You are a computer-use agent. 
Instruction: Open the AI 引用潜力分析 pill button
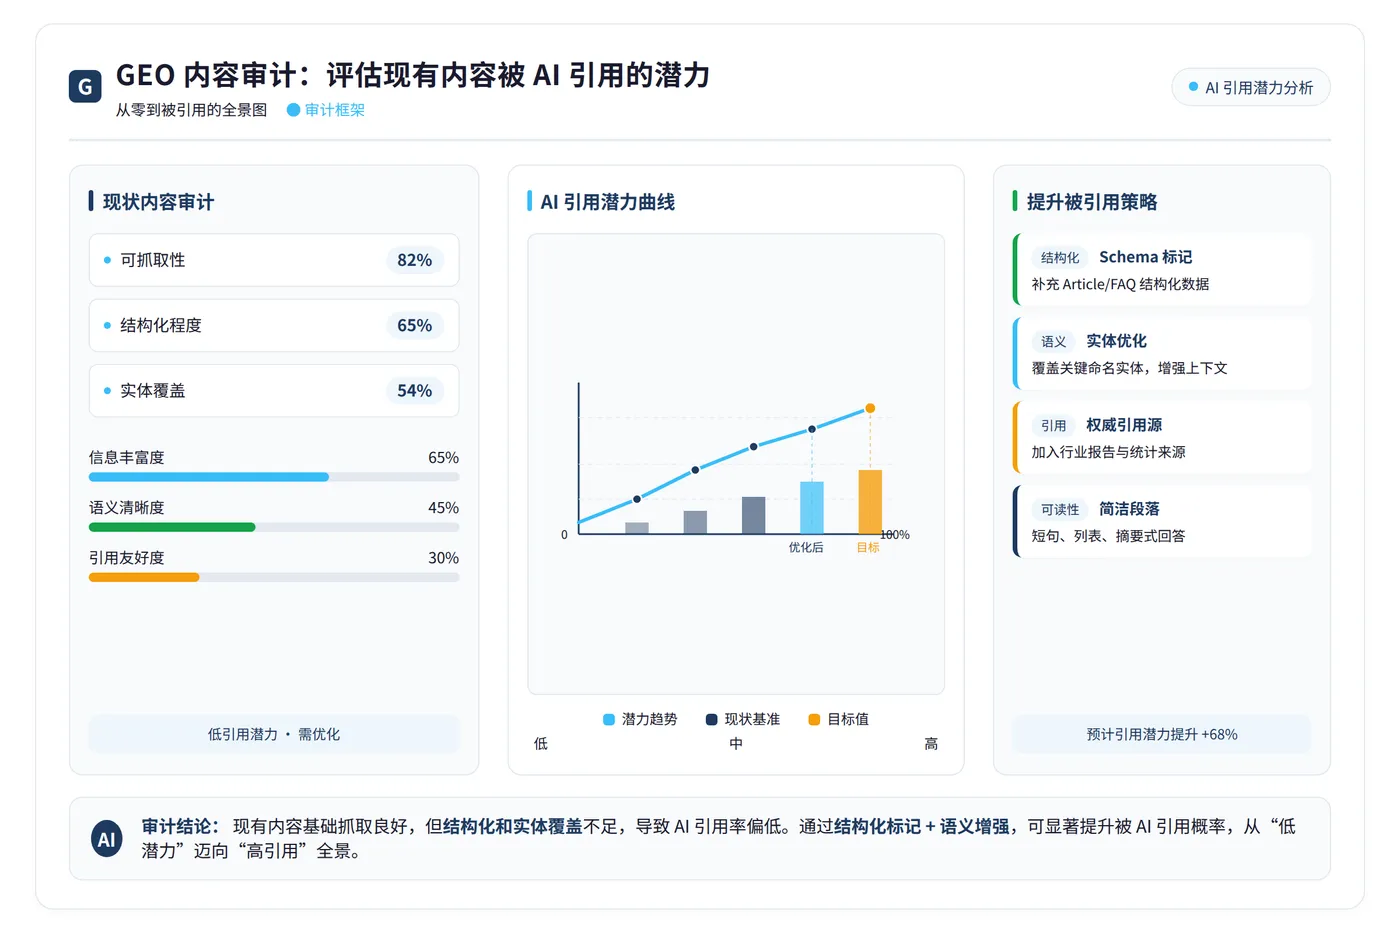pyautogui.click(x=1250, y=87)
